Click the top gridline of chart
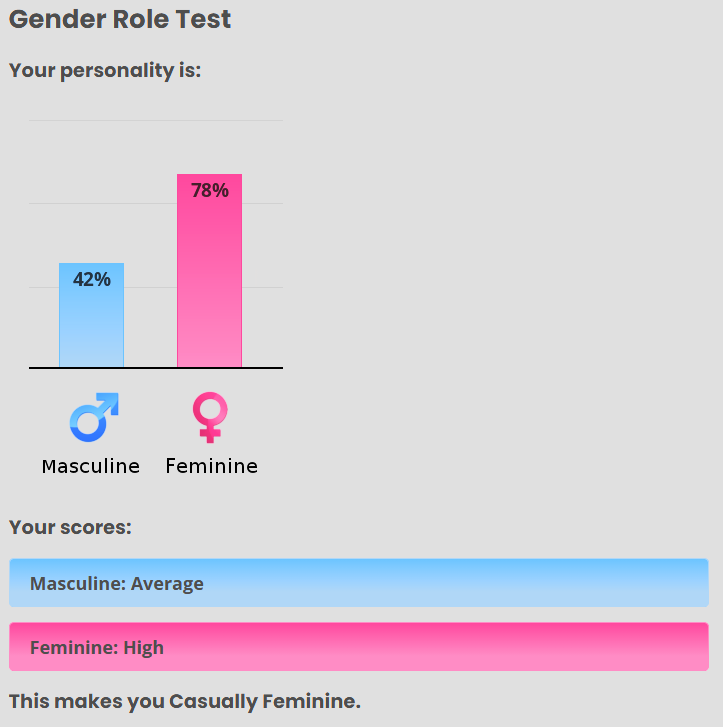 pos(156,121)
